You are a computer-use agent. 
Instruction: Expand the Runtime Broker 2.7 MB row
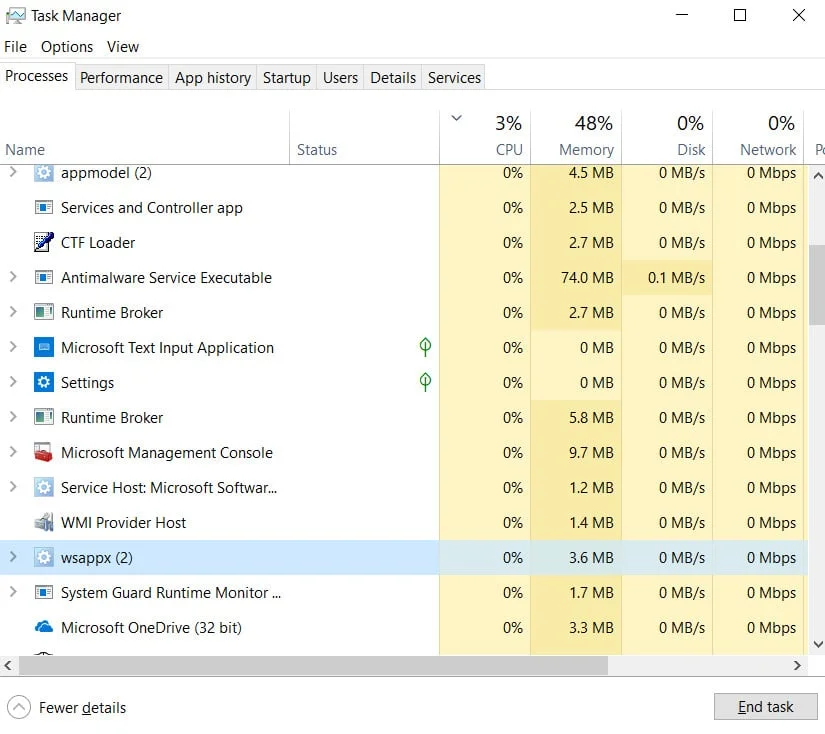pos(13,311)
